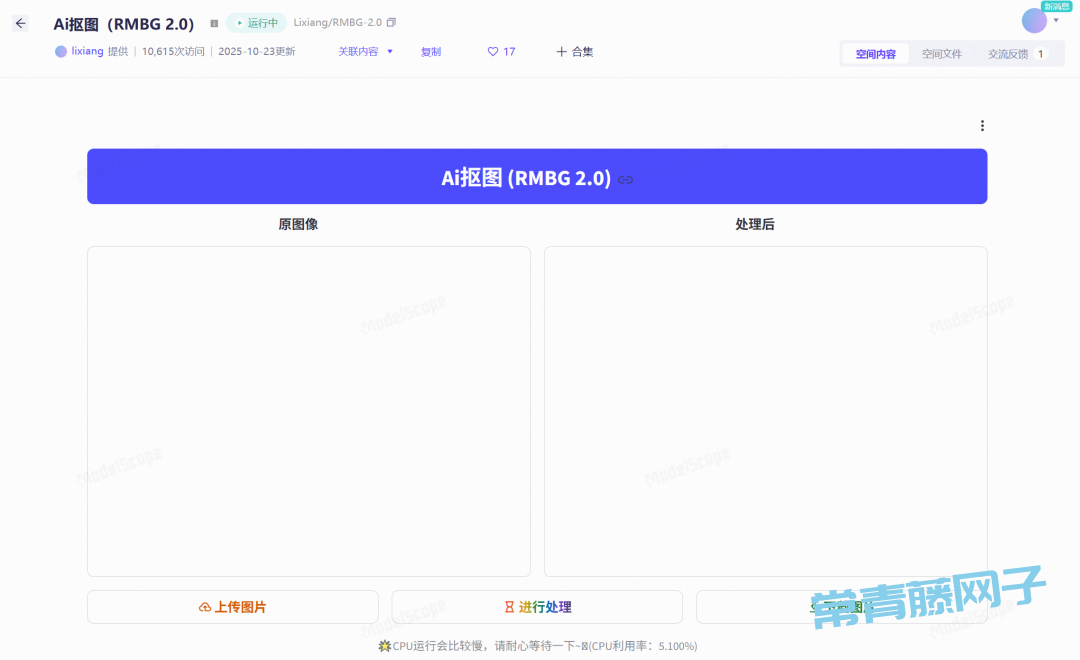Click the 上传图片 upload button
This screenshot has width=1080, height=660.
[x=233, y=607]
